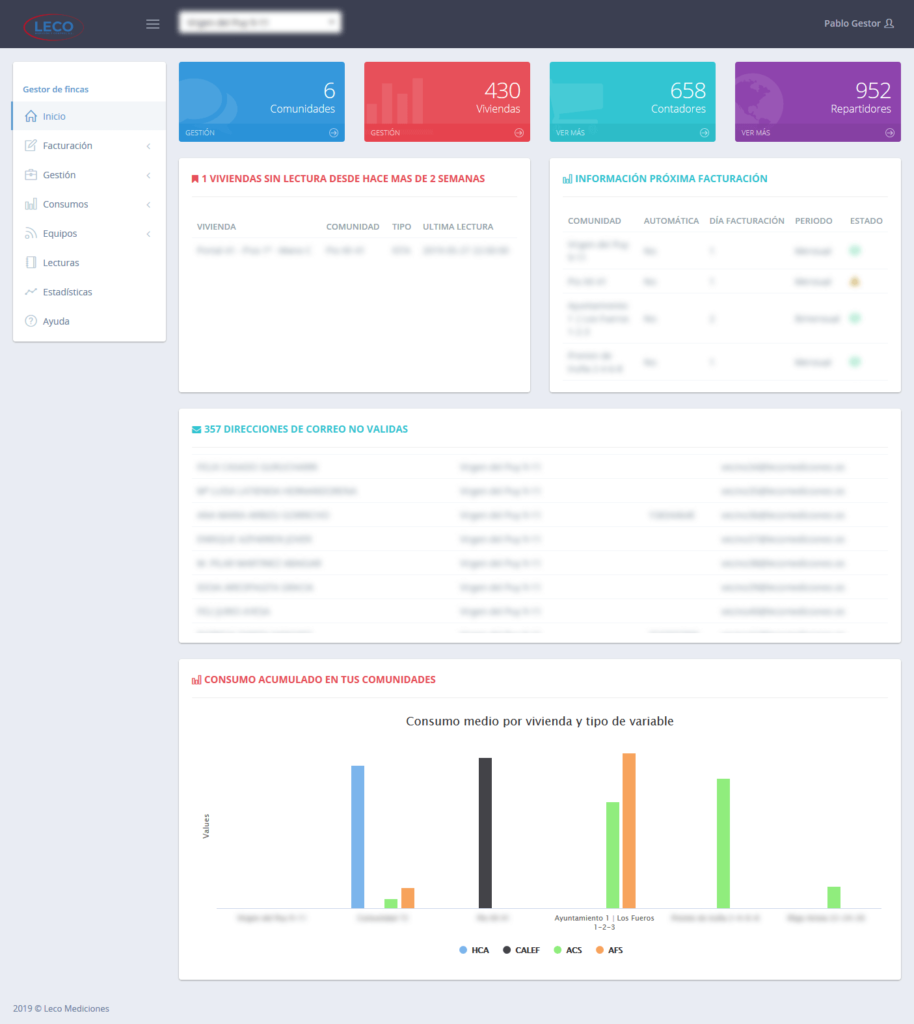Toggle CALEF series in chart legend
914x1024 pixels.
pyautogui.click(x=520, y=949)
